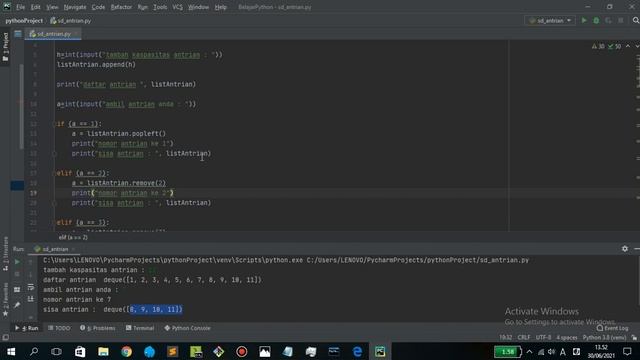Go to next highlighted error arrow

pos(637,46)
